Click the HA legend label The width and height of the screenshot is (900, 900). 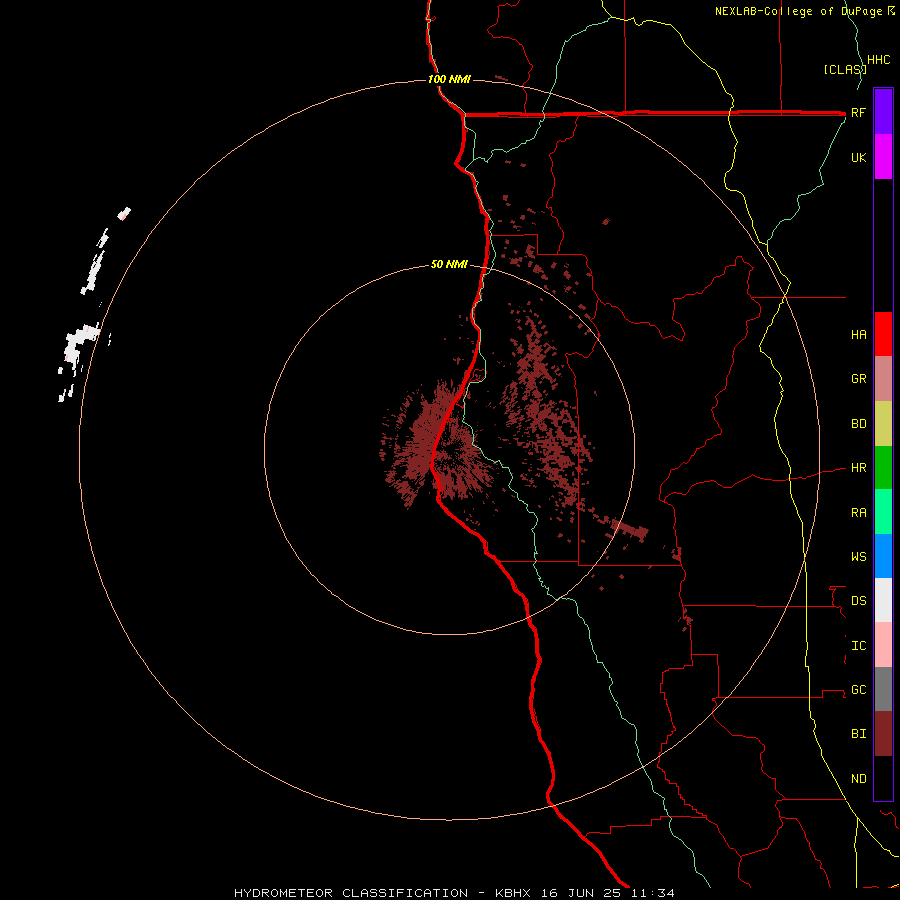coord(858,335)
